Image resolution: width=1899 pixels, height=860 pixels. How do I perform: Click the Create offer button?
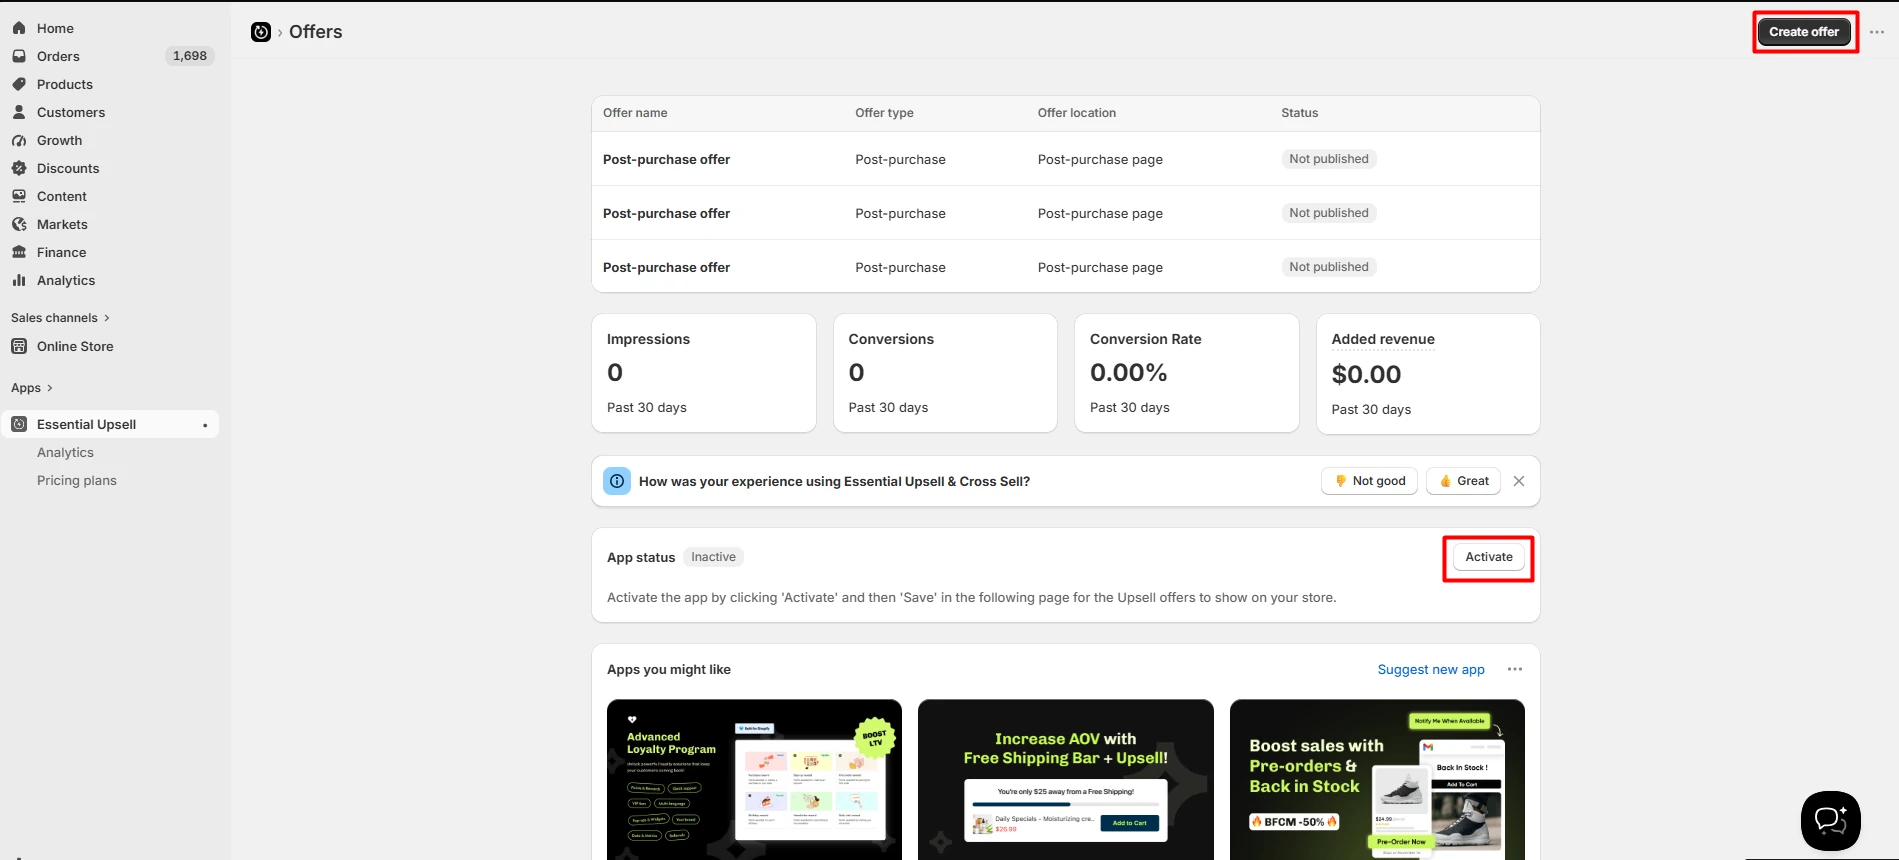point(1804,32)
